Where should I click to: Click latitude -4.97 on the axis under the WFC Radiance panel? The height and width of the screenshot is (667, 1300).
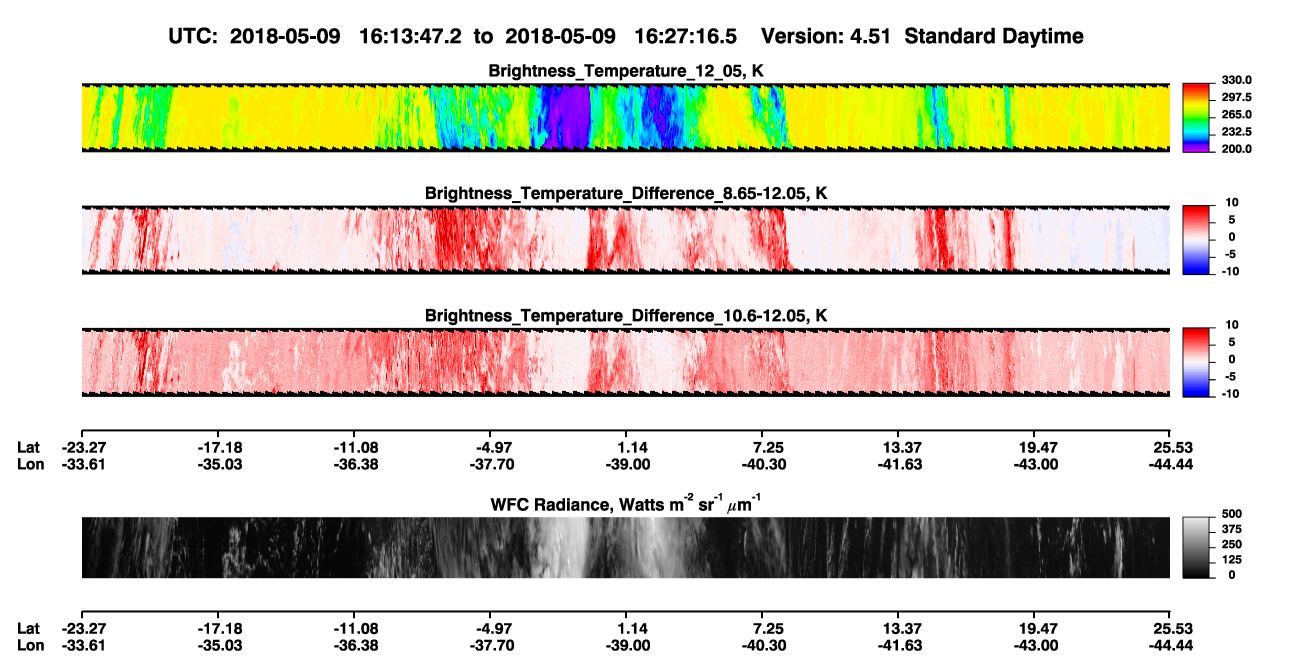492,628
